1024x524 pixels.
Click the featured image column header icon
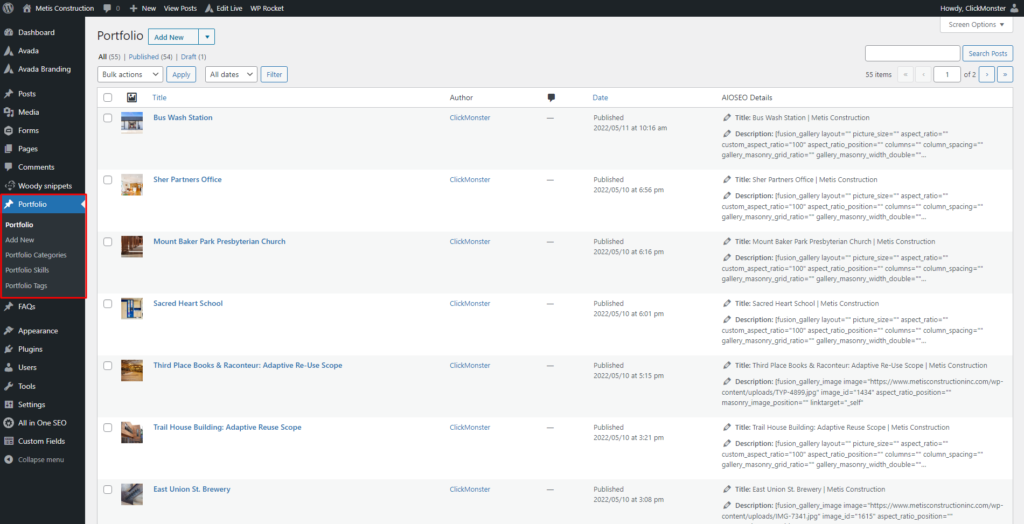pyautogui.click(x=131, y=97)
